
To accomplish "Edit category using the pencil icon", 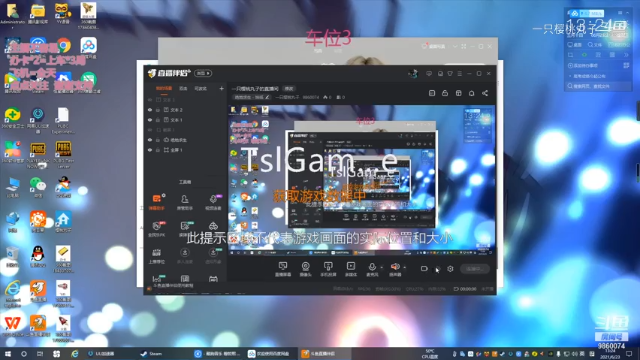I will 267,97.
